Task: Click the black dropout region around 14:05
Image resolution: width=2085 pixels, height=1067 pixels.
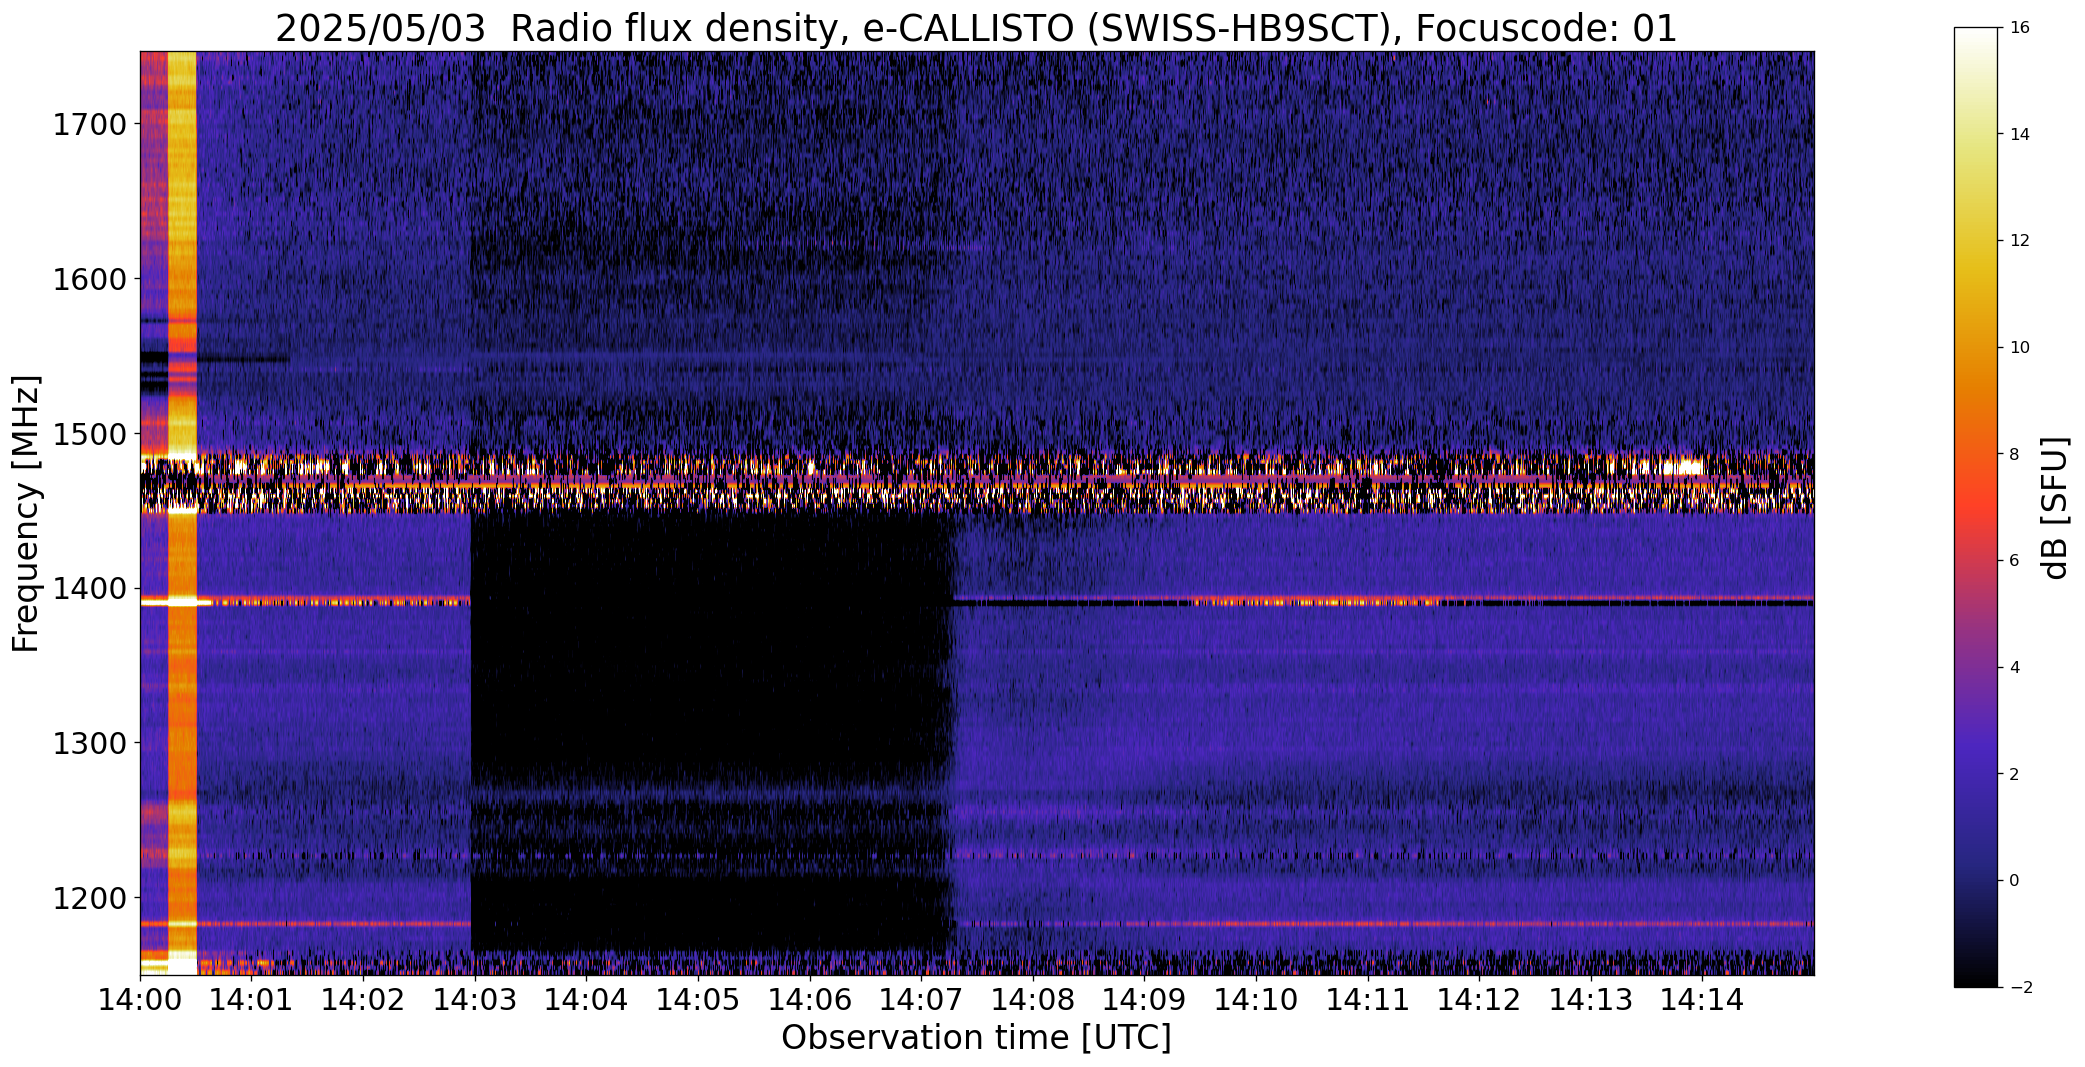Action: 711,730
